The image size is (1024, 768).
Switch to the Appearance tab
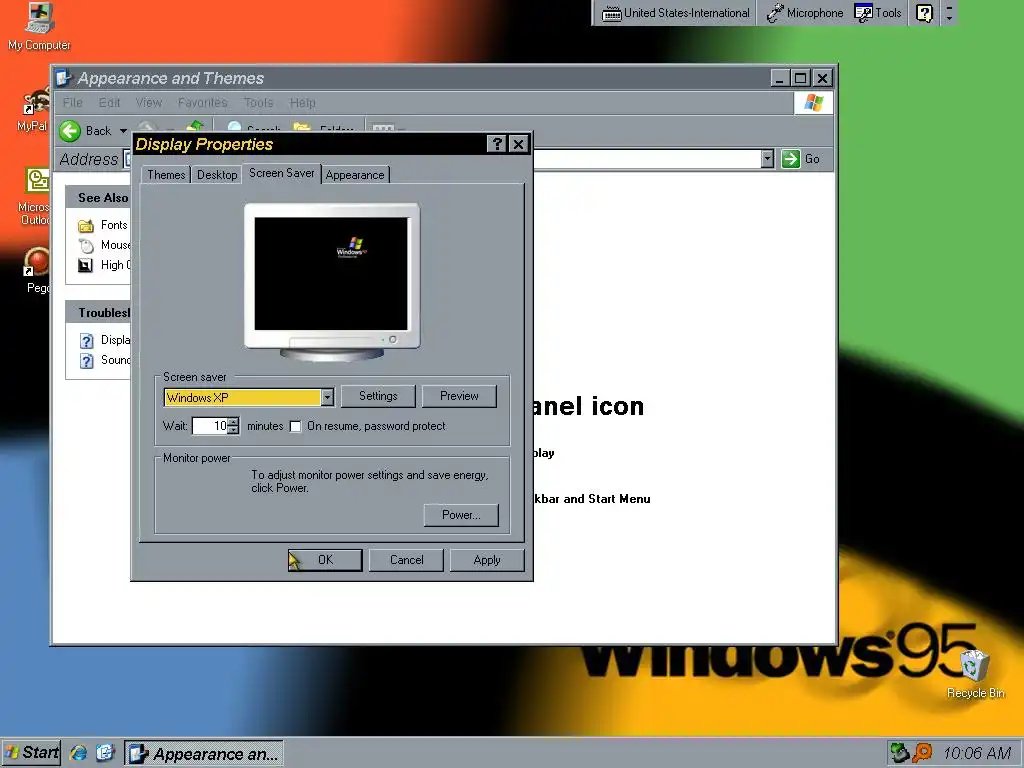[355, 175]
